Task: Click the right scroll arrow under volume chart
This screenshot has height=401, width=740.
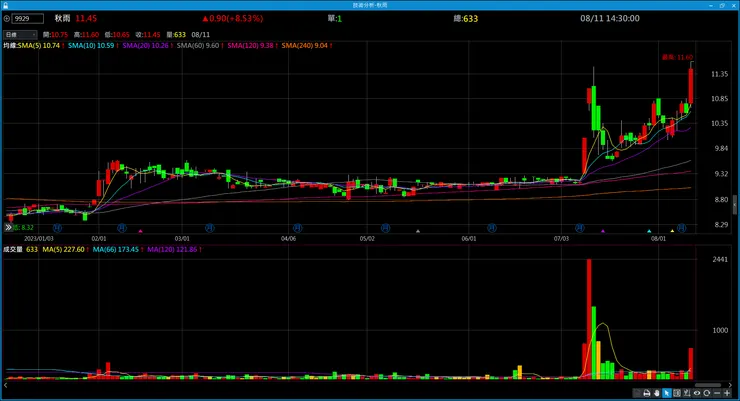Action: click(x=730, y=385)
